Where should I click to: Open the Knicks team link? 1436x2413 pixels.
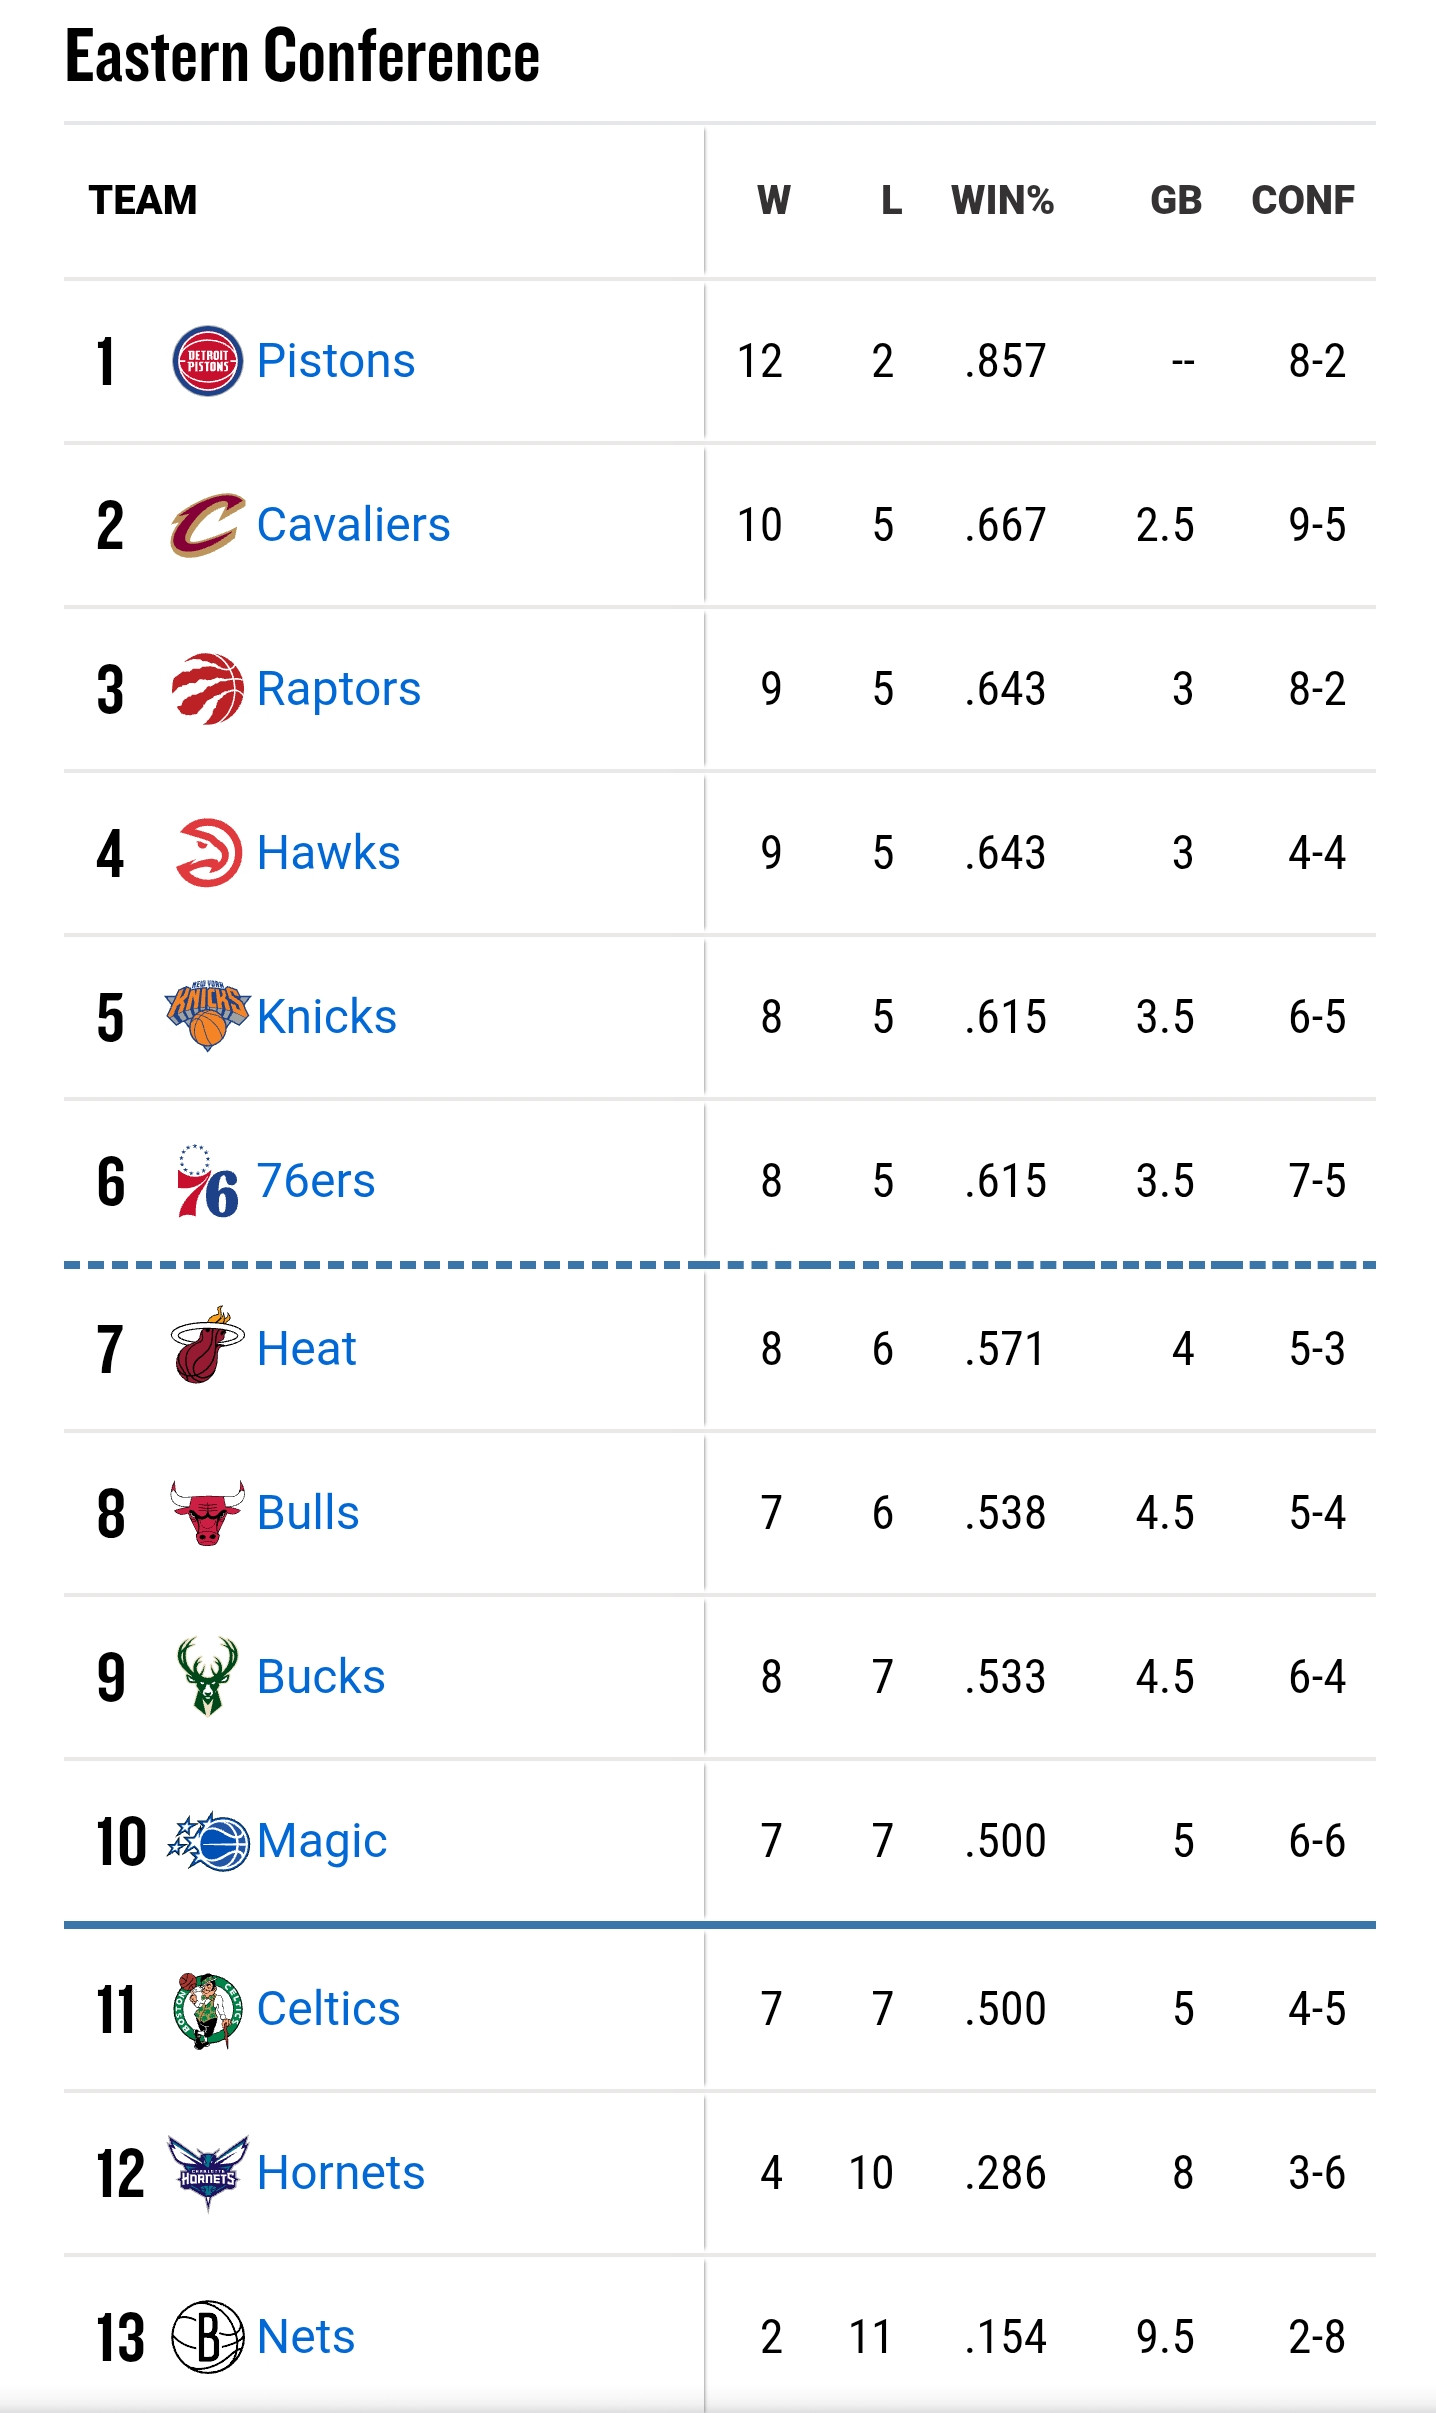coord(327,1017)
